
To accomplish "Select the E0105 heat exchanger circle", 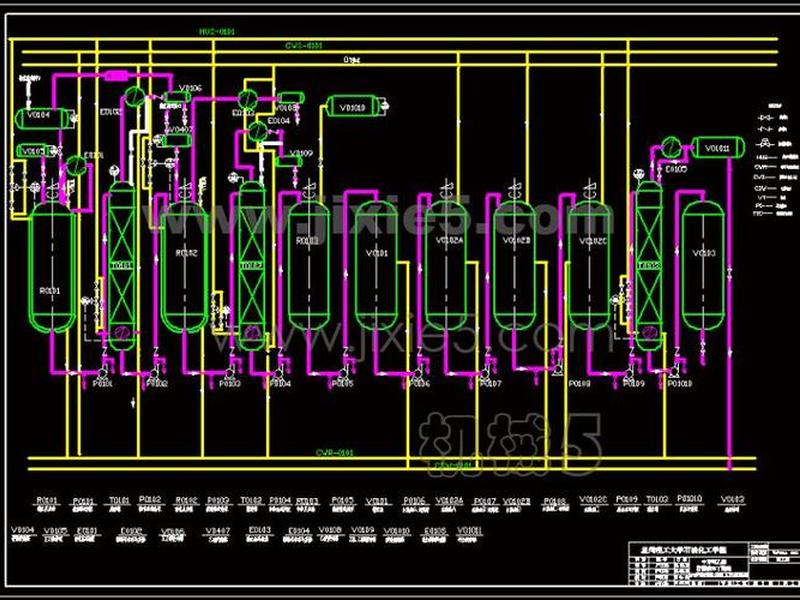I will (x=671, y=148).
